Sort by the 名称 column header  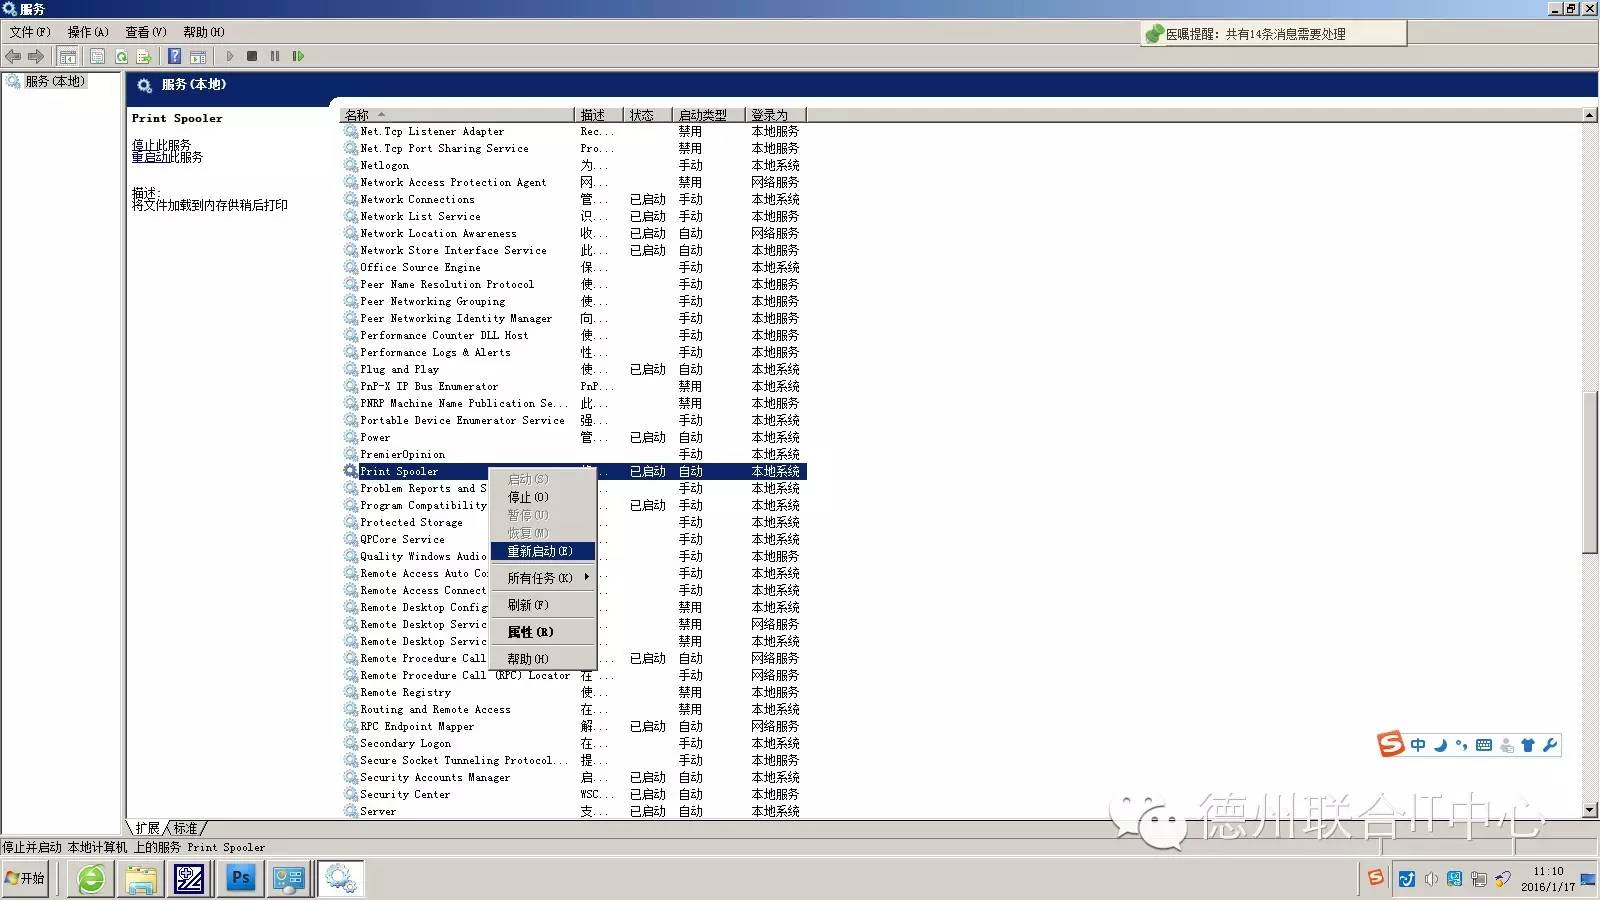(x=457, y=115)
